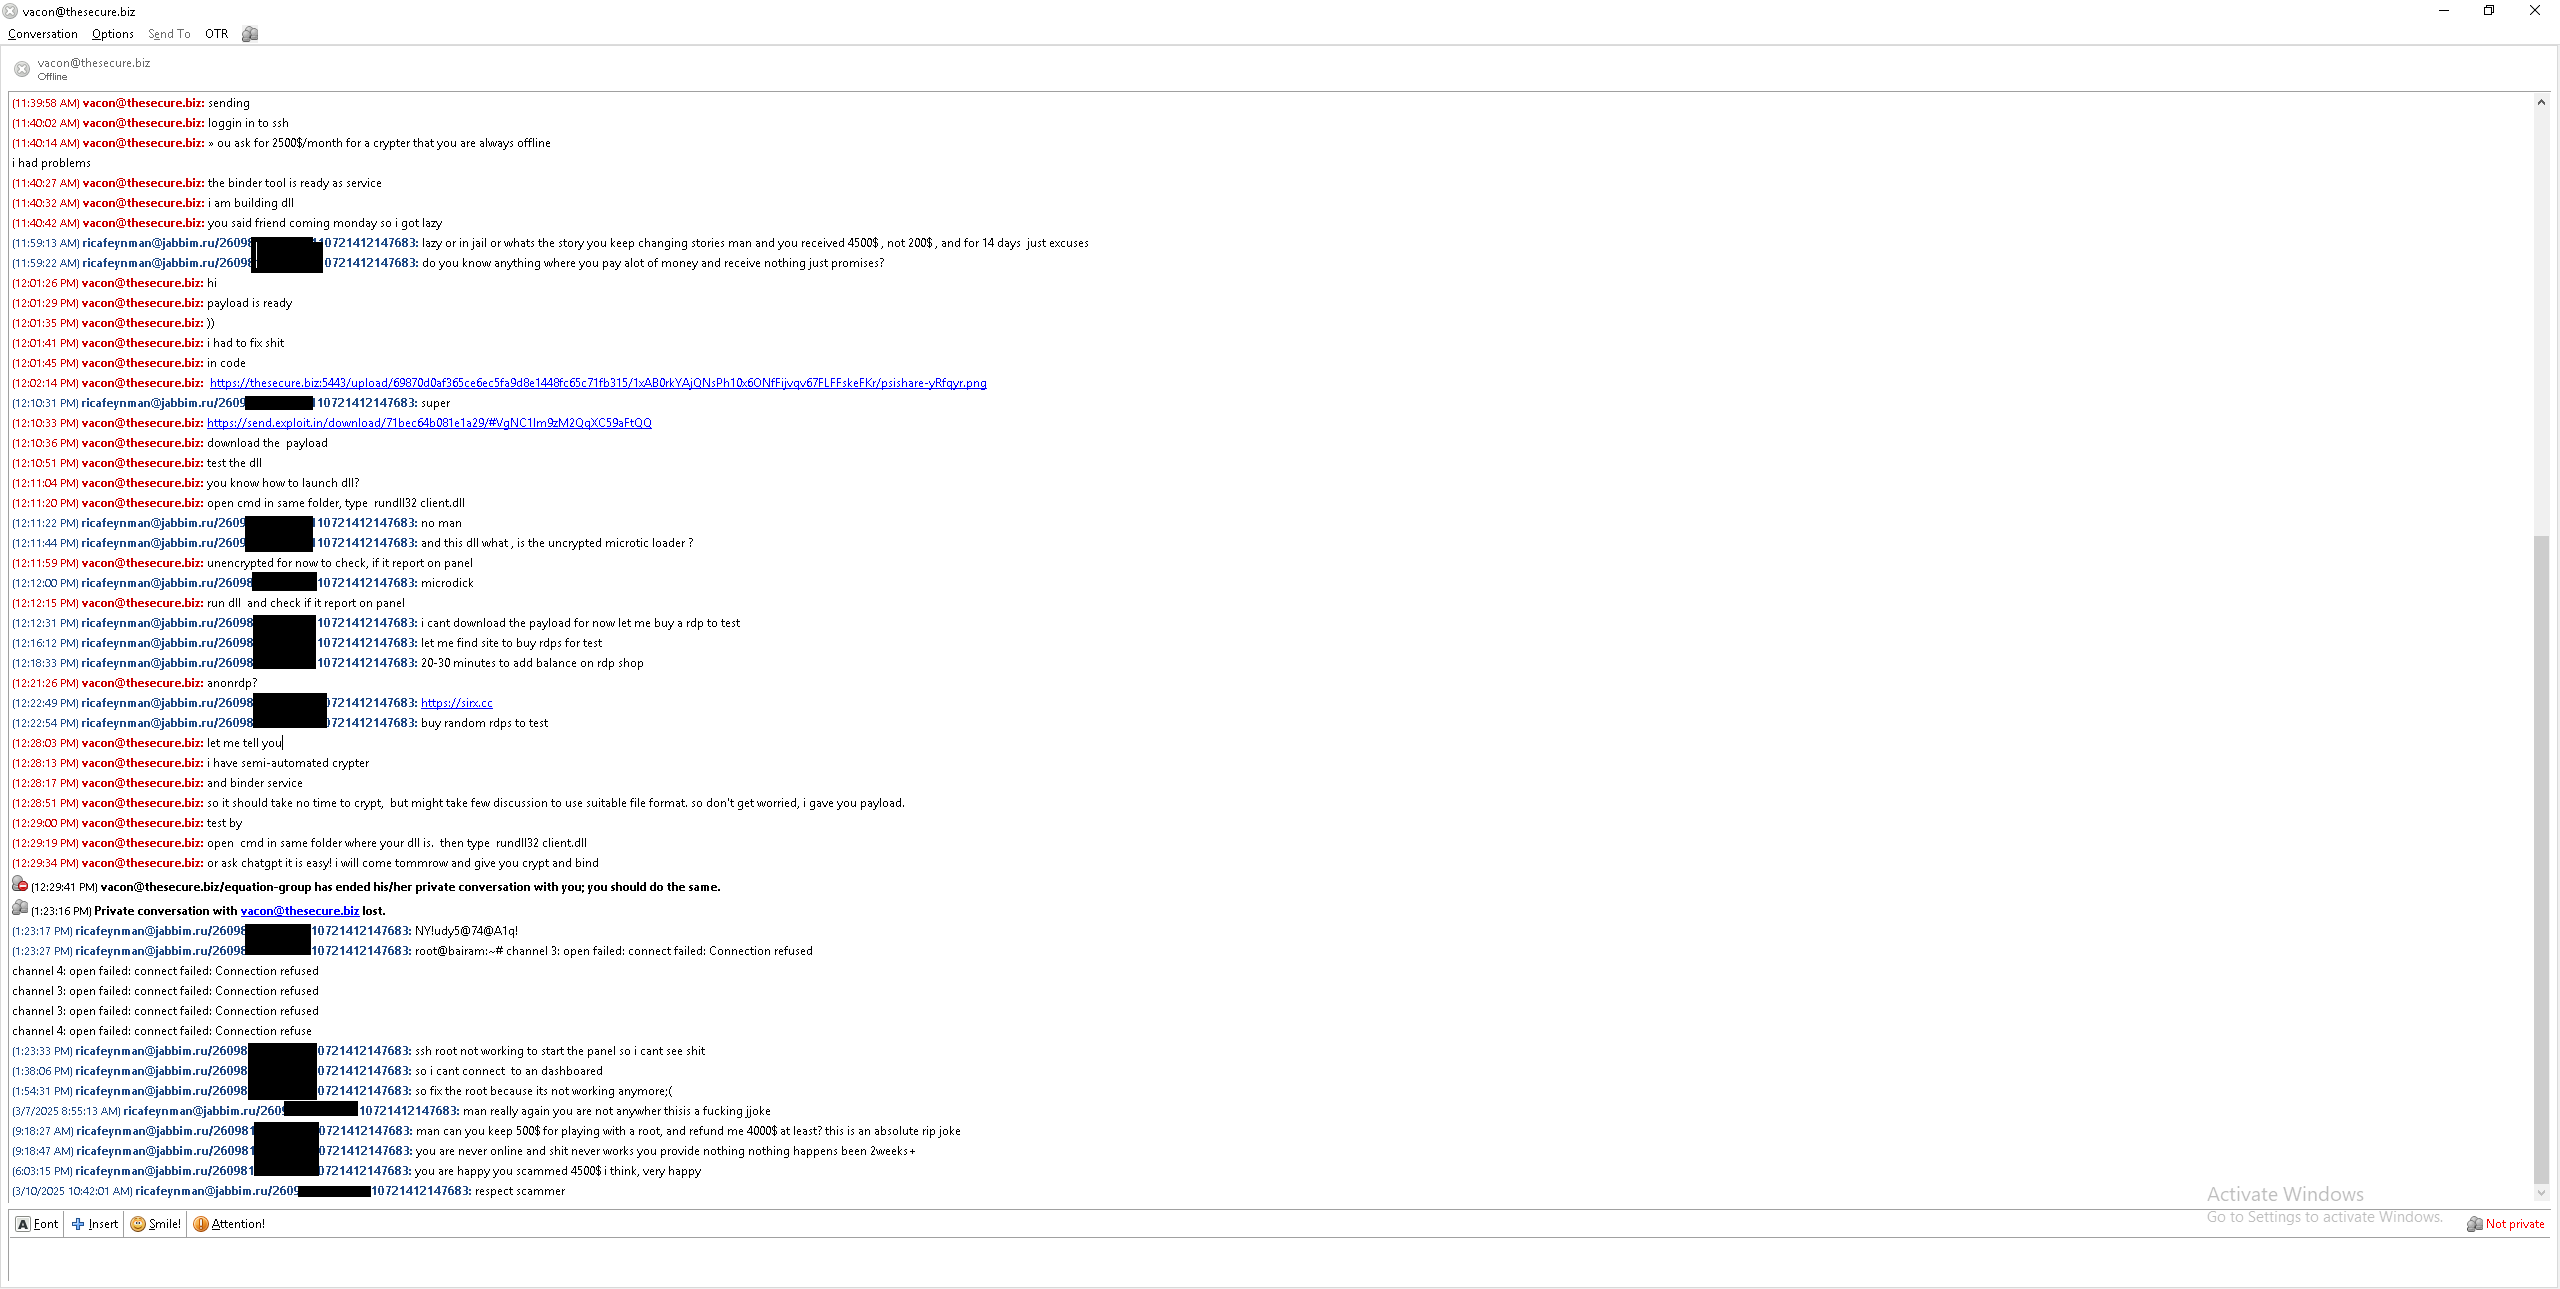Screen dimensions: 2560x1289
Task: Send an Attention! buzz
Action: click(x=229, y=1224)
